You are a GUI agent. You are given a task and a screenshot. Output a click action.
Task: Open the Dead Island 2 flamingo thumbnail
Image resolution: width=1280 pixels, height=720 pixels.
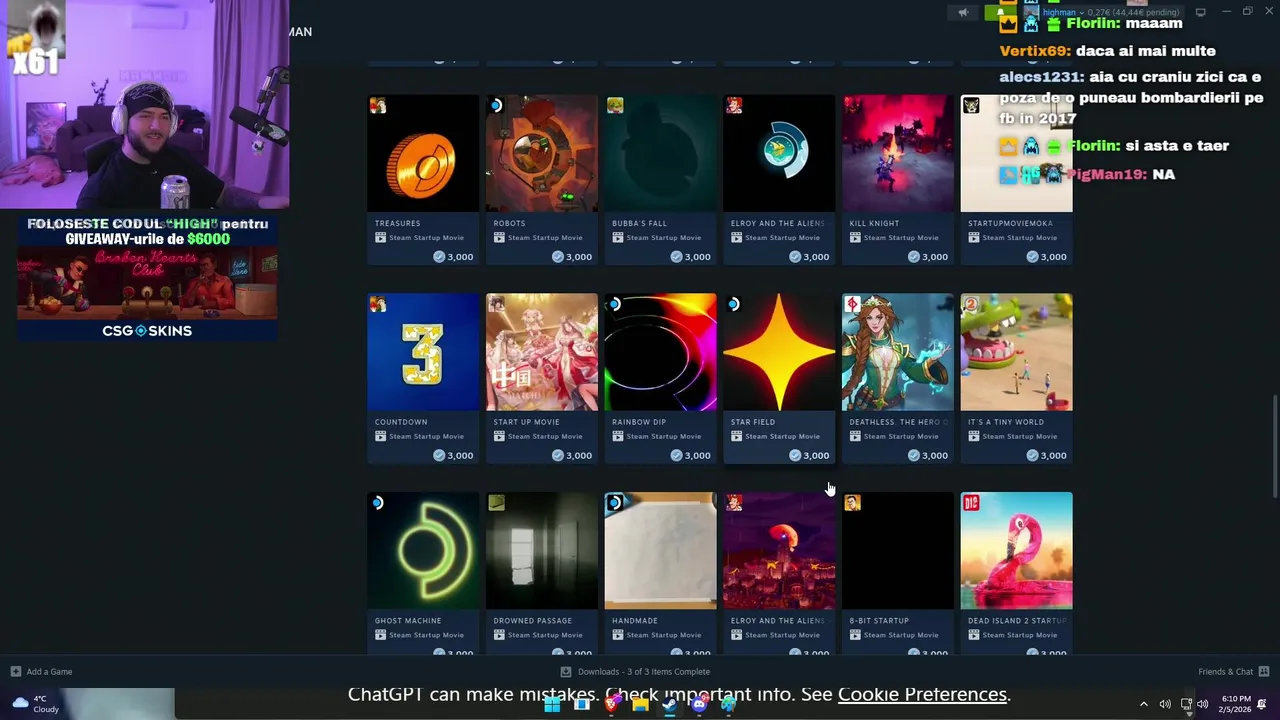click(x=1017, y=550)
